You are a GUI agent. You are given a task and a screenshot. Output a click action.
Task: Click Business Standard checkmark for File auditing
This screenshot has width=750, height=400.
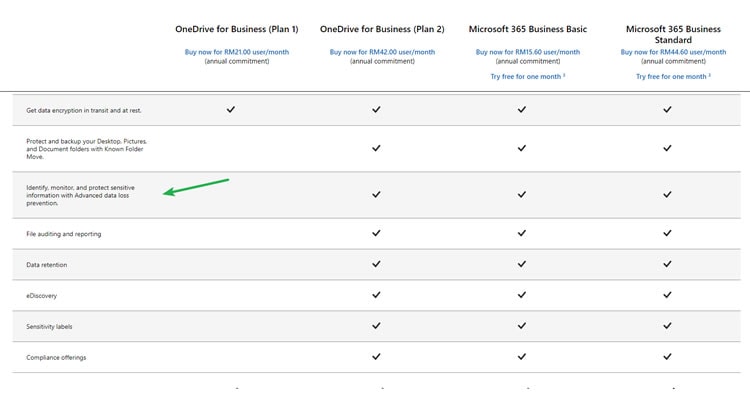667,233
